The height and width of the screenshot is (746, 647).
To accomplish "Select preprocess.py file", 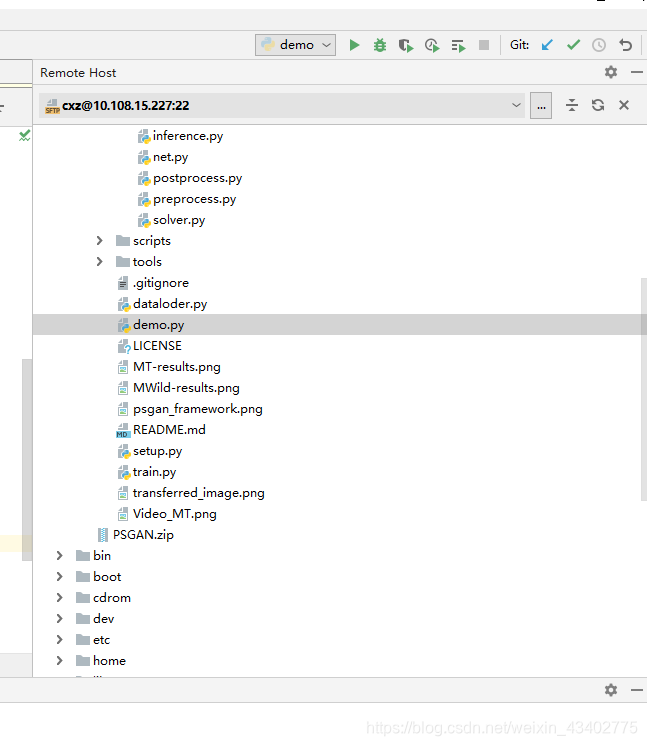I will pos(187,199).
